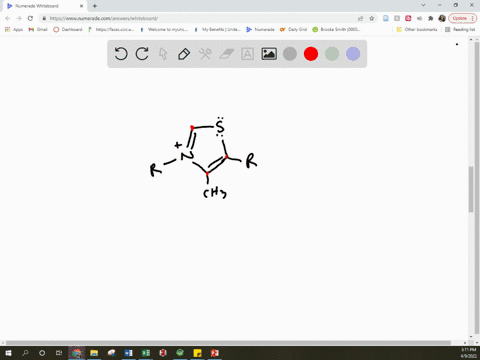Open the Gmail bookmark

[38, 29]
